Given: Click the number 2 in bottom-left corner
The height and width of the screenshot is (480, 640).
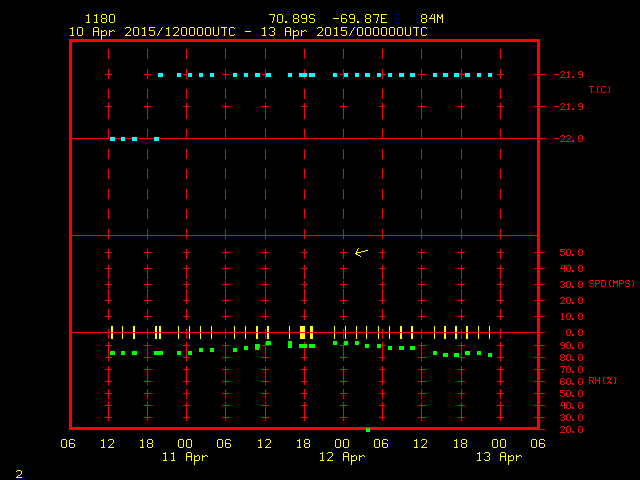Looking at the screenshot, I should [18, 473].
